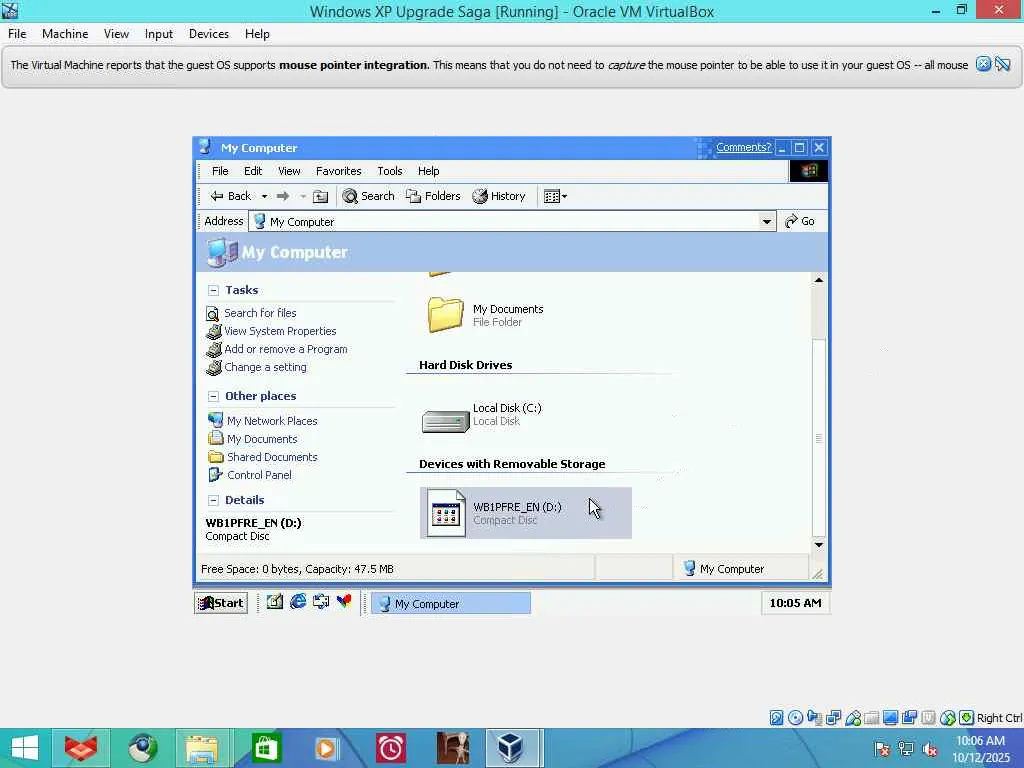
Task: Click the host key green arrow icon
Action: click(x=967, y=718)
